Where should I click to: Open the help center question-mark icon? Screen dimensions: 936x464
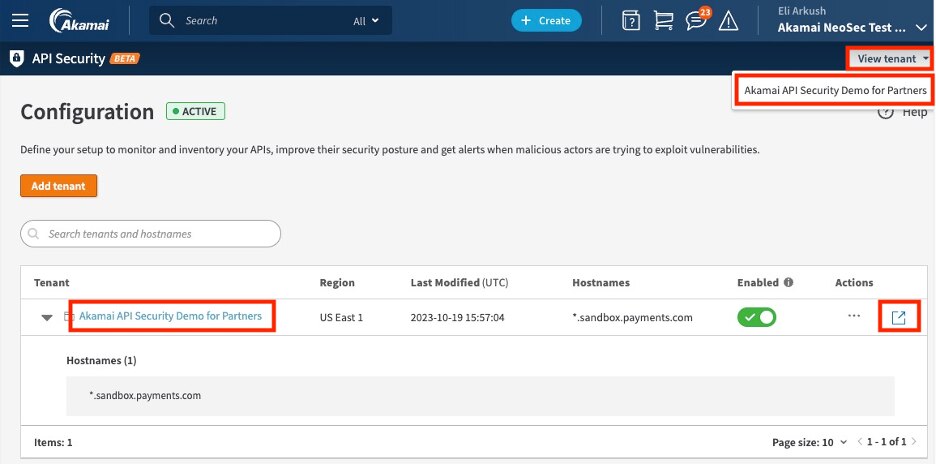(x=631, y=21)
